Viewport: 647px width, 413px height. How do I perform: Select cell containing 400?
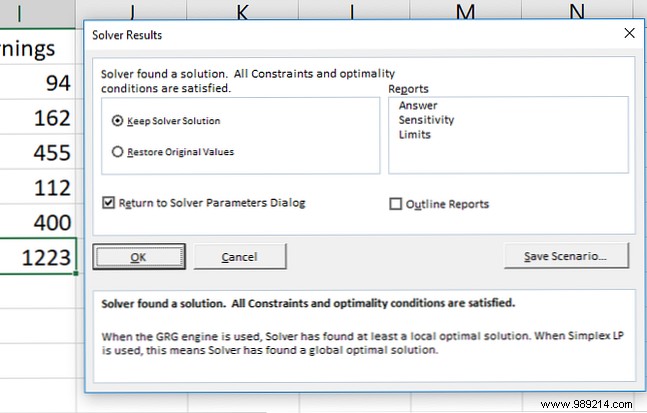(38, 221)
